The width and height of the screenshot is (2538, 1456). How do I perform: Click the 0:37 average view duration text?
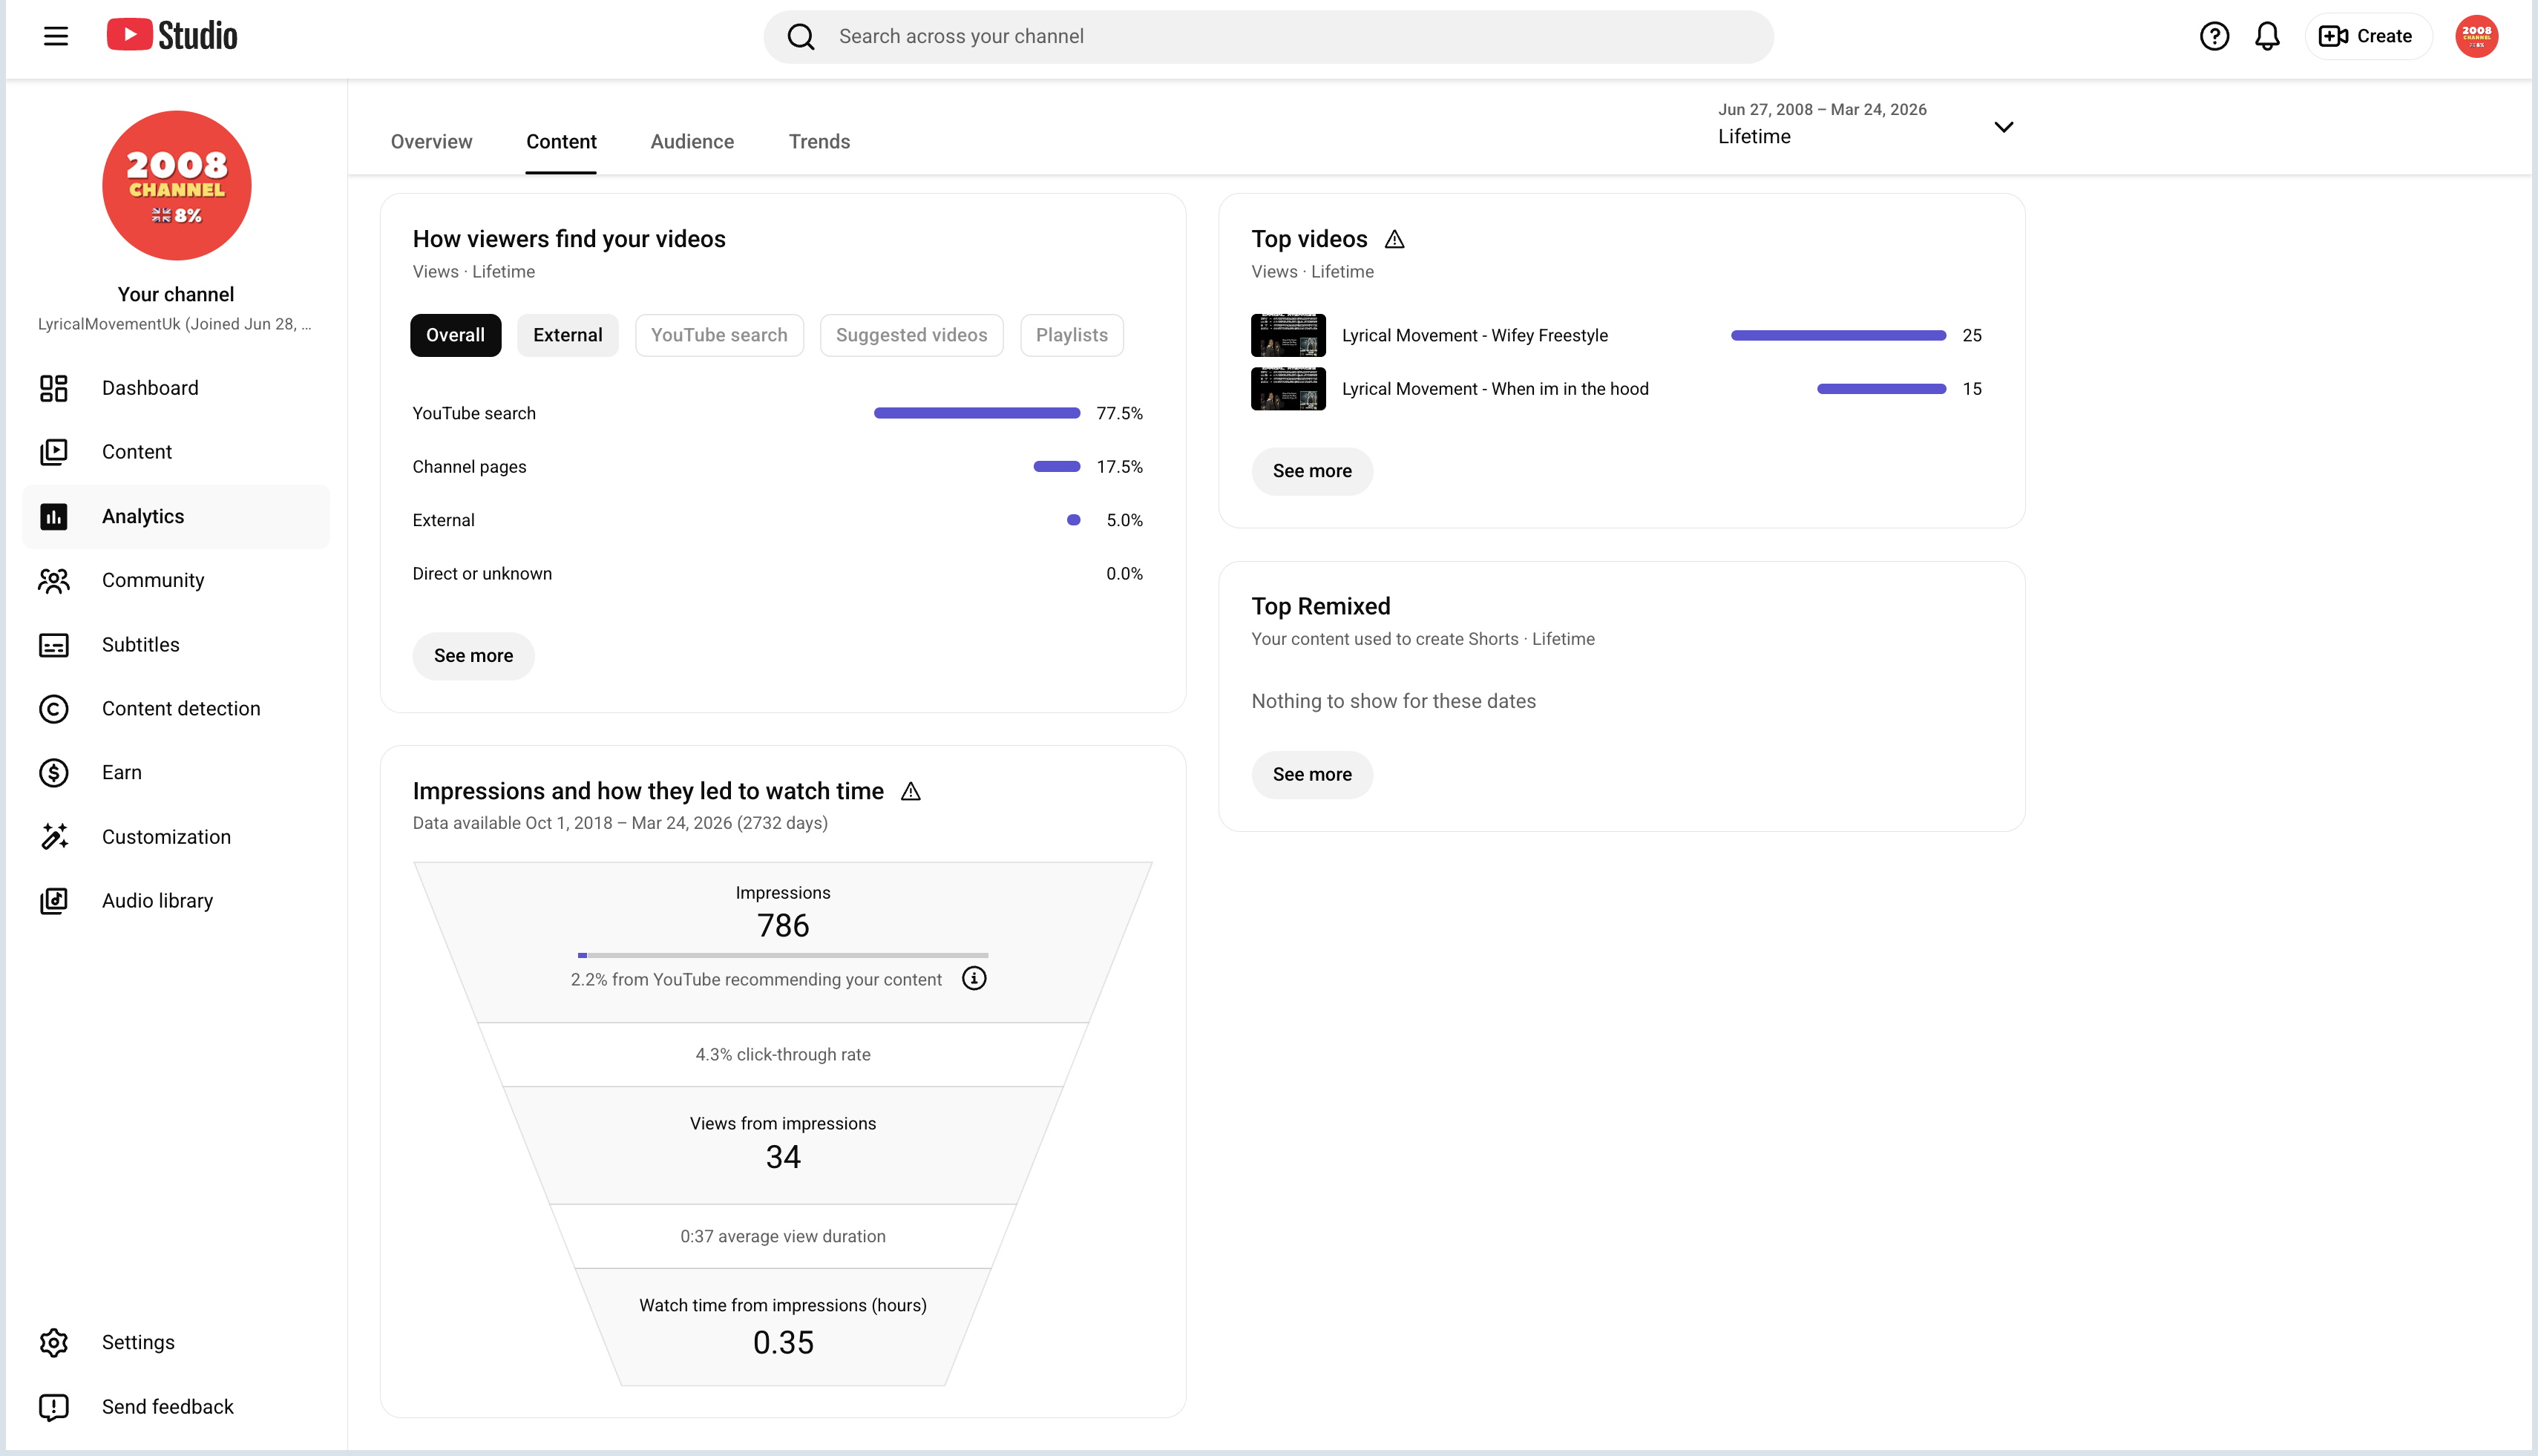783,1237
